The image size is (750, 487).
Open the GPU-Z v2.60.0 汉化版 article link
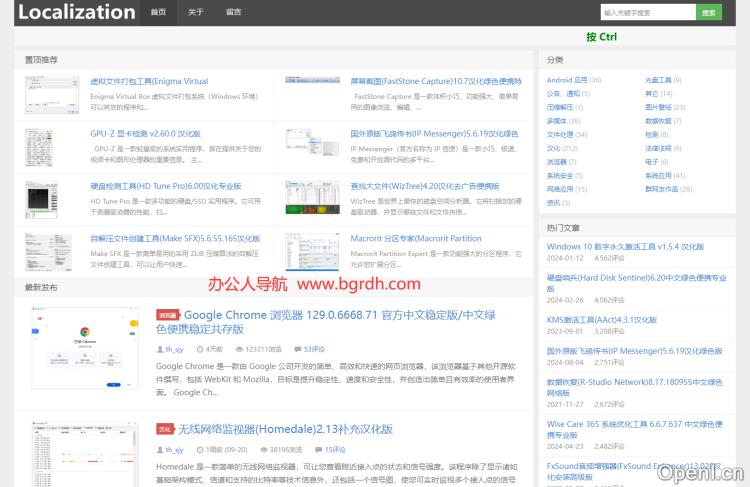(x=145, y=134)
